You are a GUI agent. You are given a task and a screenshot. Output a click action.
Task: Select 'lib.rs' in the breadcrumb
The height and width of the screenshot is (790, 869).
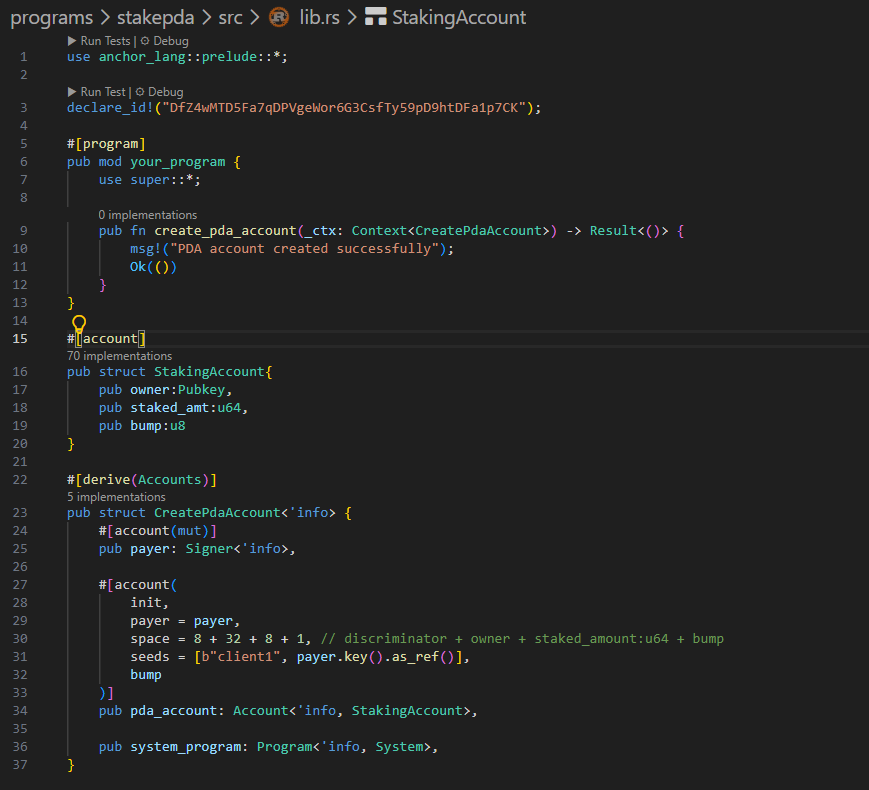[319, 18]
